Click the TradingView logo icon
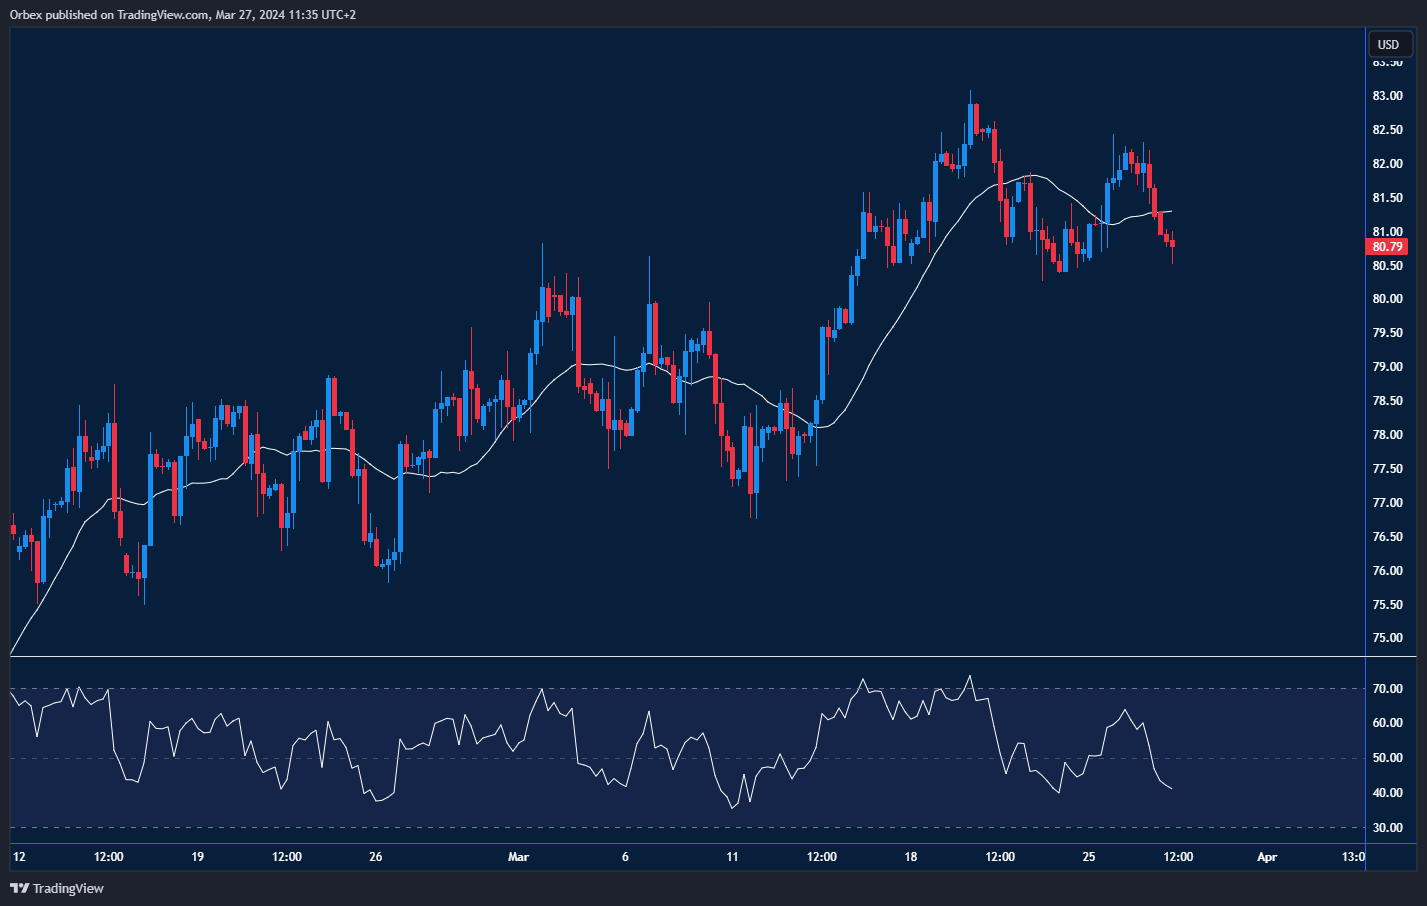Screen dimensions: 1427x906 click(19, 888)
